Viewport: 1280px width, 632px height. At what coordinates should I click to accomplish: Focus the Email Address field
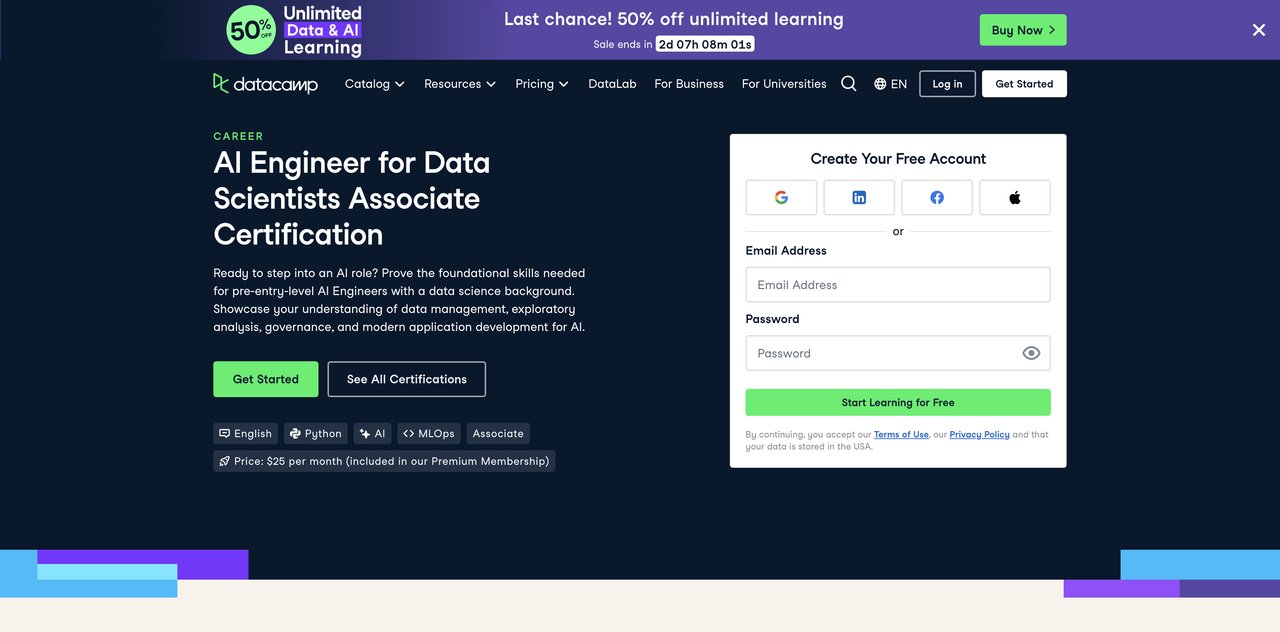pyautogui.click(x=898, y=285)
